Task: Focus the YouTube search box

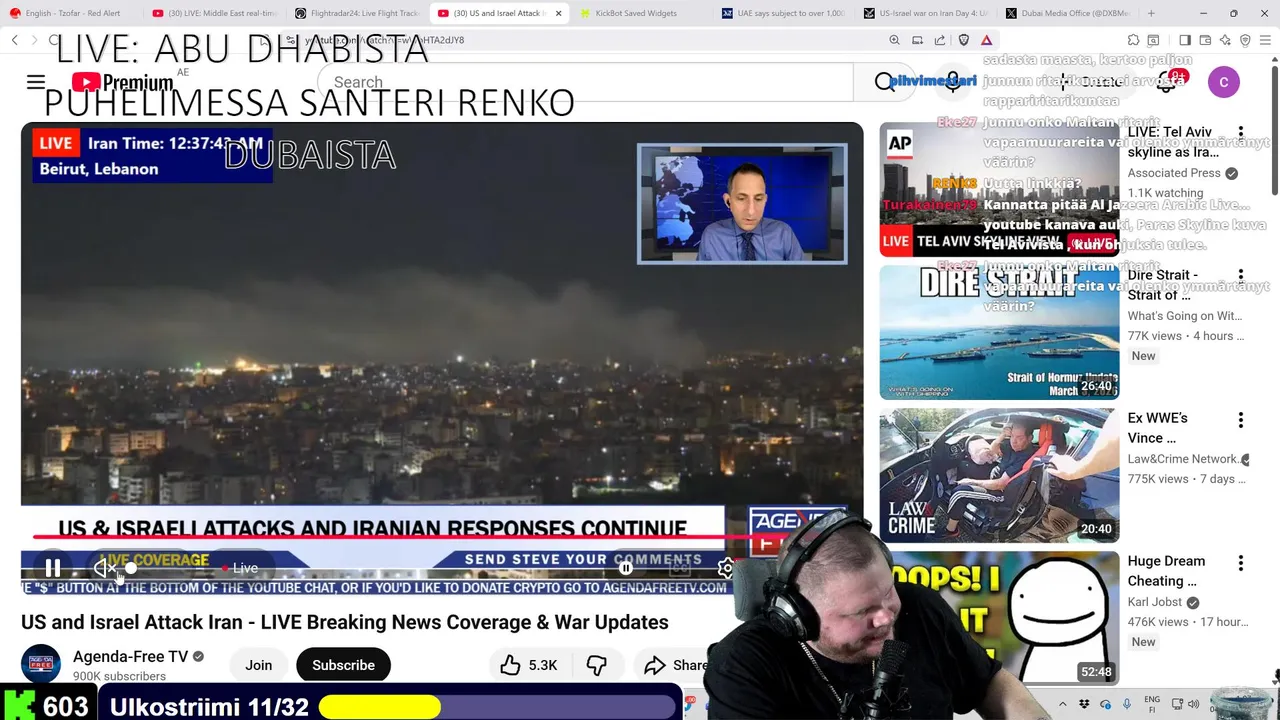Action: [x=585, y=82]
